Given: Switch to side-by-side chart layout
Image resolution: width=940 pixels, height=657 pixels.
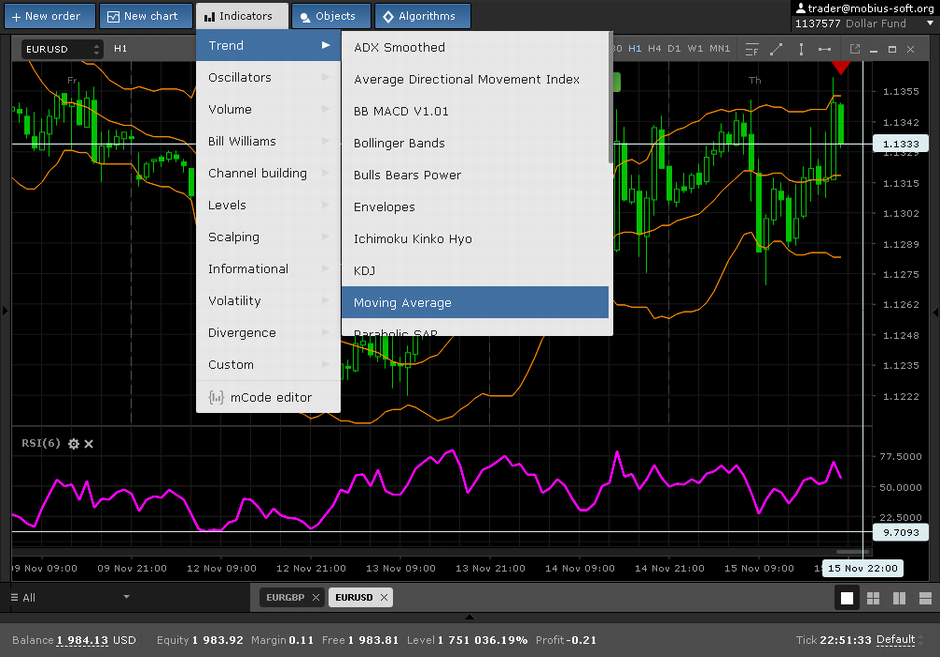Looking at the screenshot, I should (x=899, y=598).
